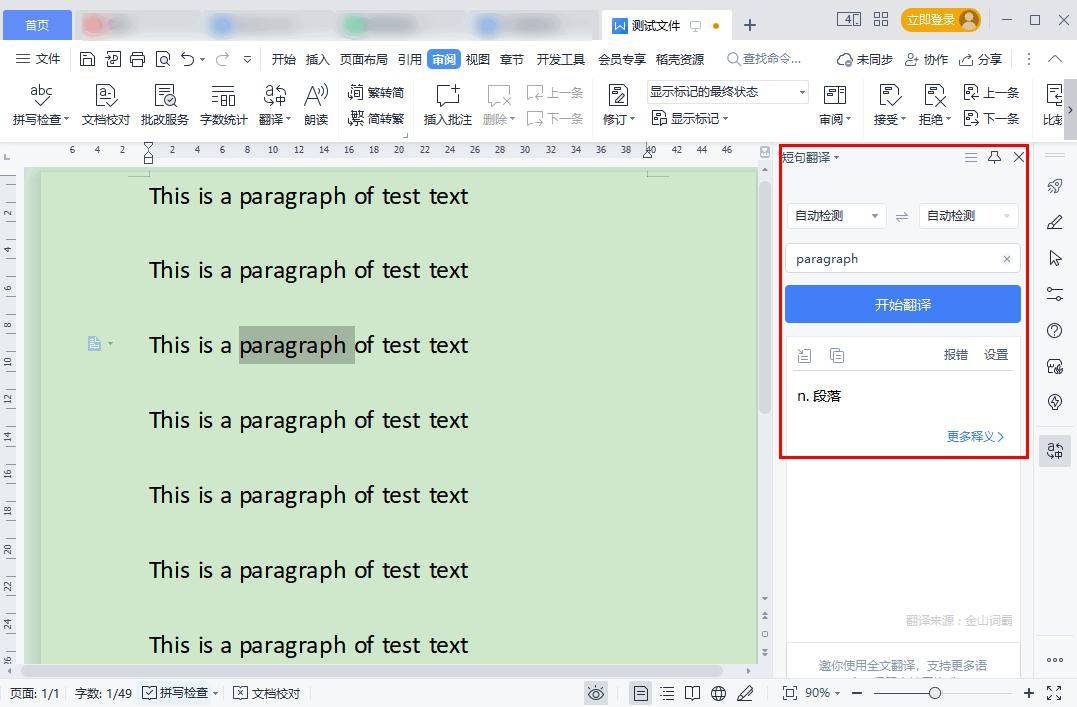Click the Redo arrow icon
1077x707 pixels.
(222, 59)
